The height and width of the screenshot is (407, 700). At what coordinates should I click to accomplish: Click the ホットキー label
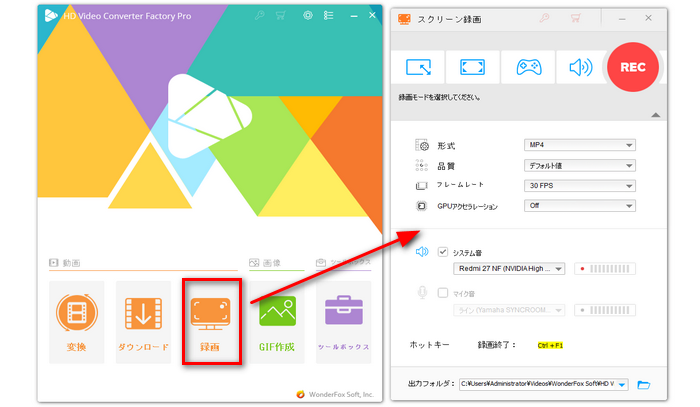[429, 345]
